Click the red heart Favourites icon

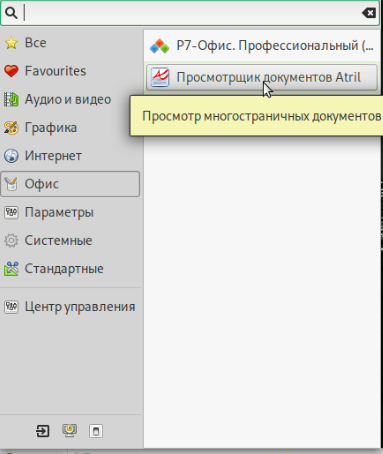[x=11, y=71]
